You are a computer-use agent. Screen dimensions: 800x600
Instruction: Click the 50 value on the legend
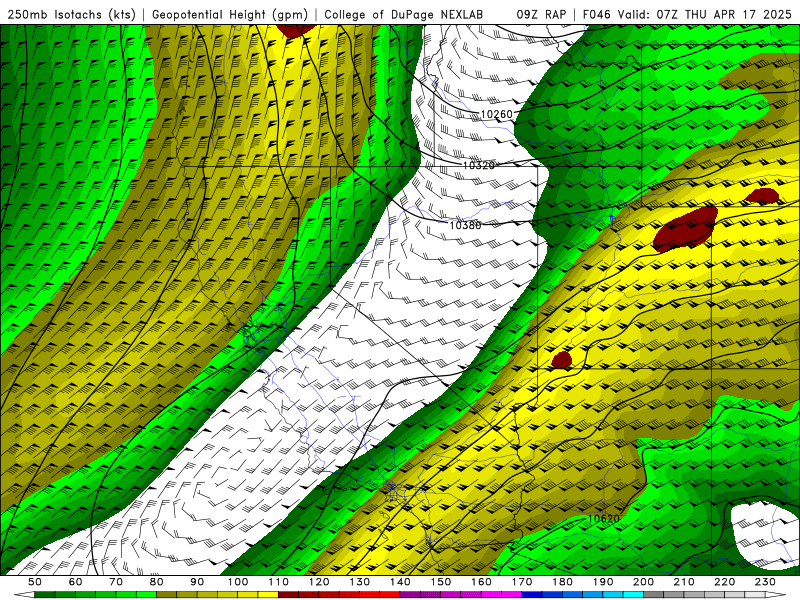click(35, 582)
